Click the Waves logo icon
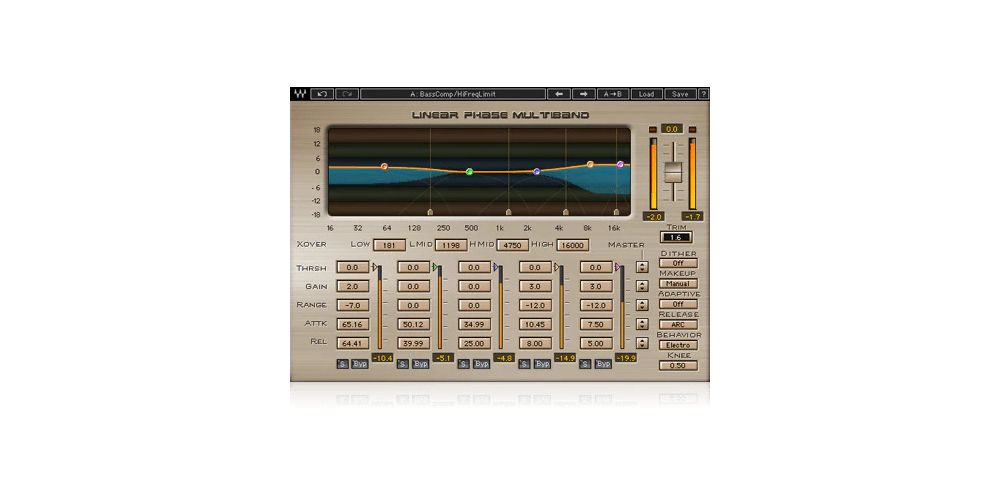This screenshot has width=1000, height=500. pos(299,94)
